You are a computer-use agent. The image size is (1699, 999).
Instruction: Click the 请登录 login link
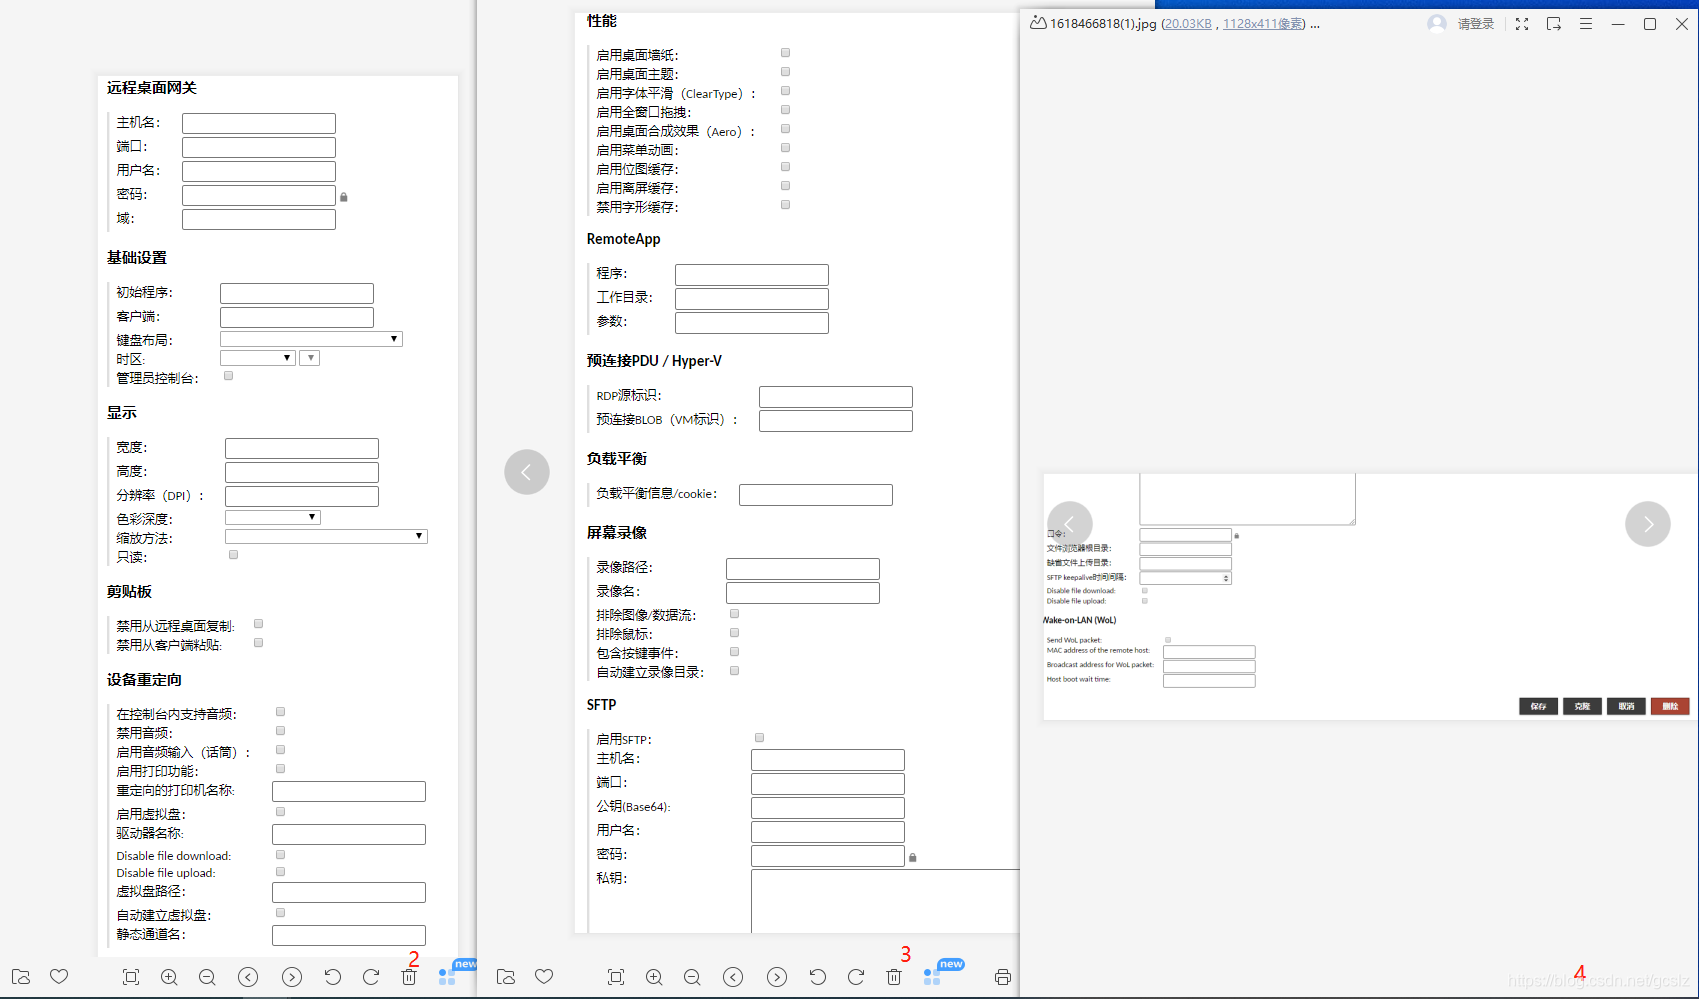[1476, 24]
